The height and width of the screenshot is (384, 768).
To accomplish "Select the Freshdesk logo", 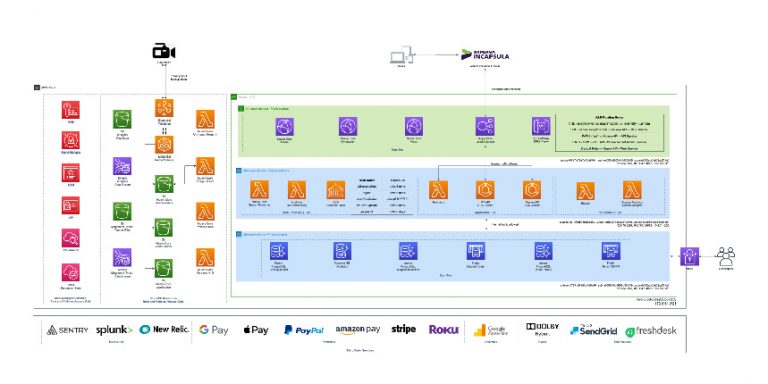I will point(651,331).
